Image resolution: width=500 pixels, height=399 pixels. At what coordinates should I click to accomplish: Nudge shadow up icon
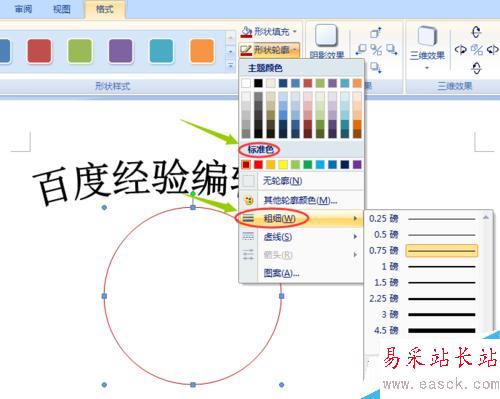376,33
